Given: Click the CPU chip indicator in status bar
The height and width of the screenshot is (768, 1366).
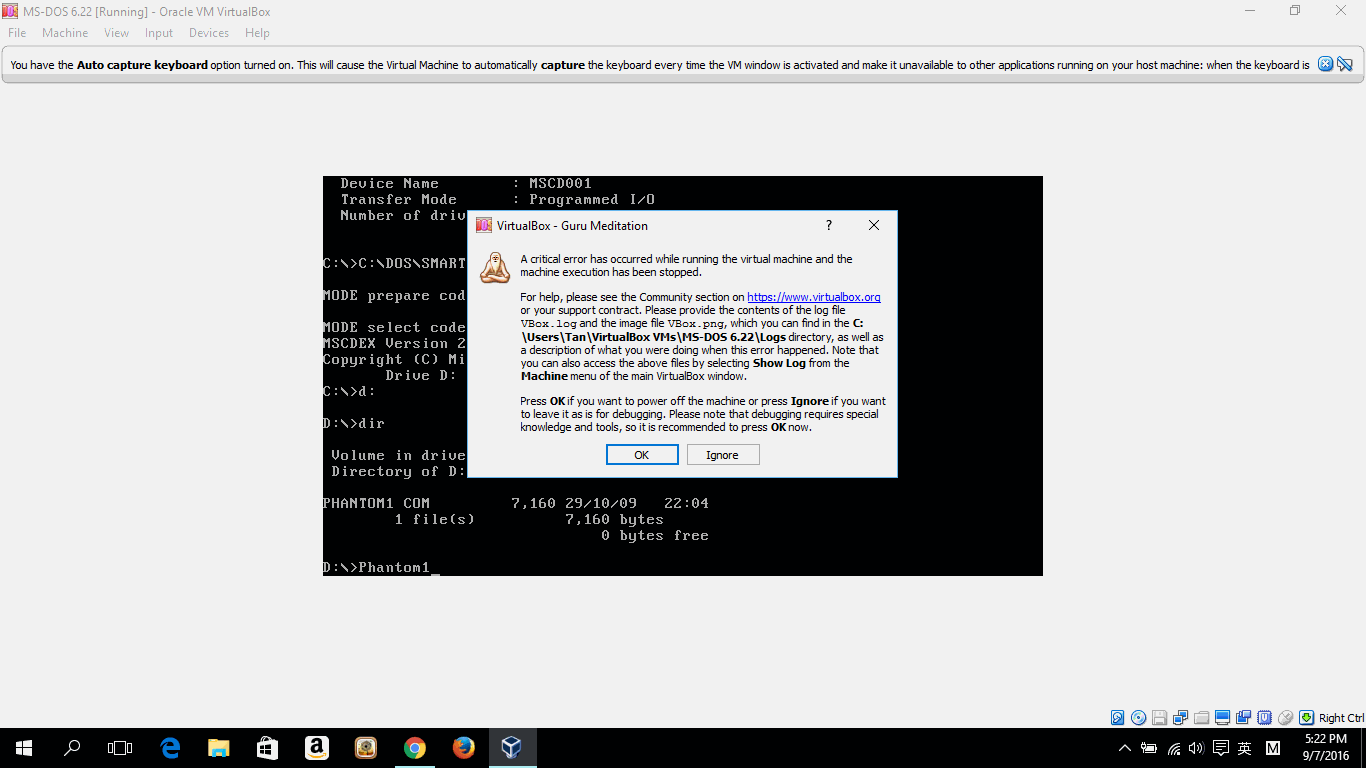Looking at the screenshot, I should pyautogui.click(x=1265, y=718).
